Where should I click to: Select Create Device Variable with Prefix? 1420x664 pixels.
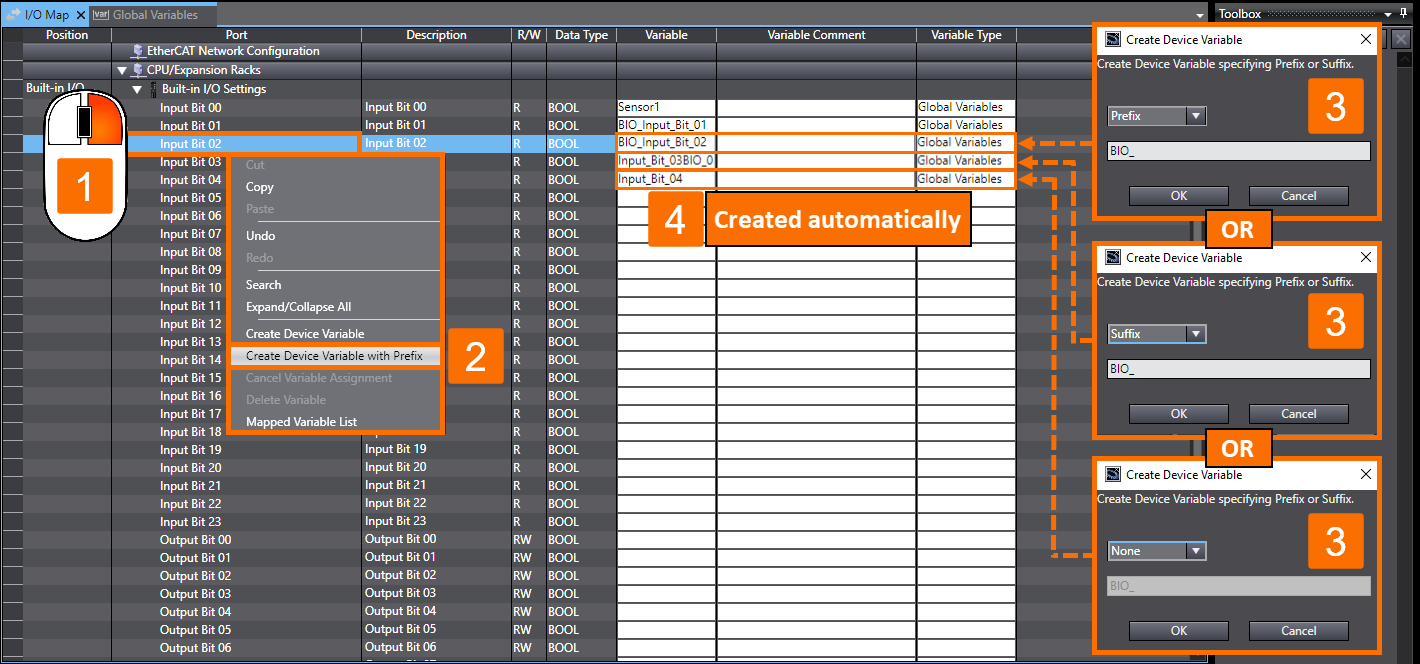pyautogui.click(x=335, y=355)
